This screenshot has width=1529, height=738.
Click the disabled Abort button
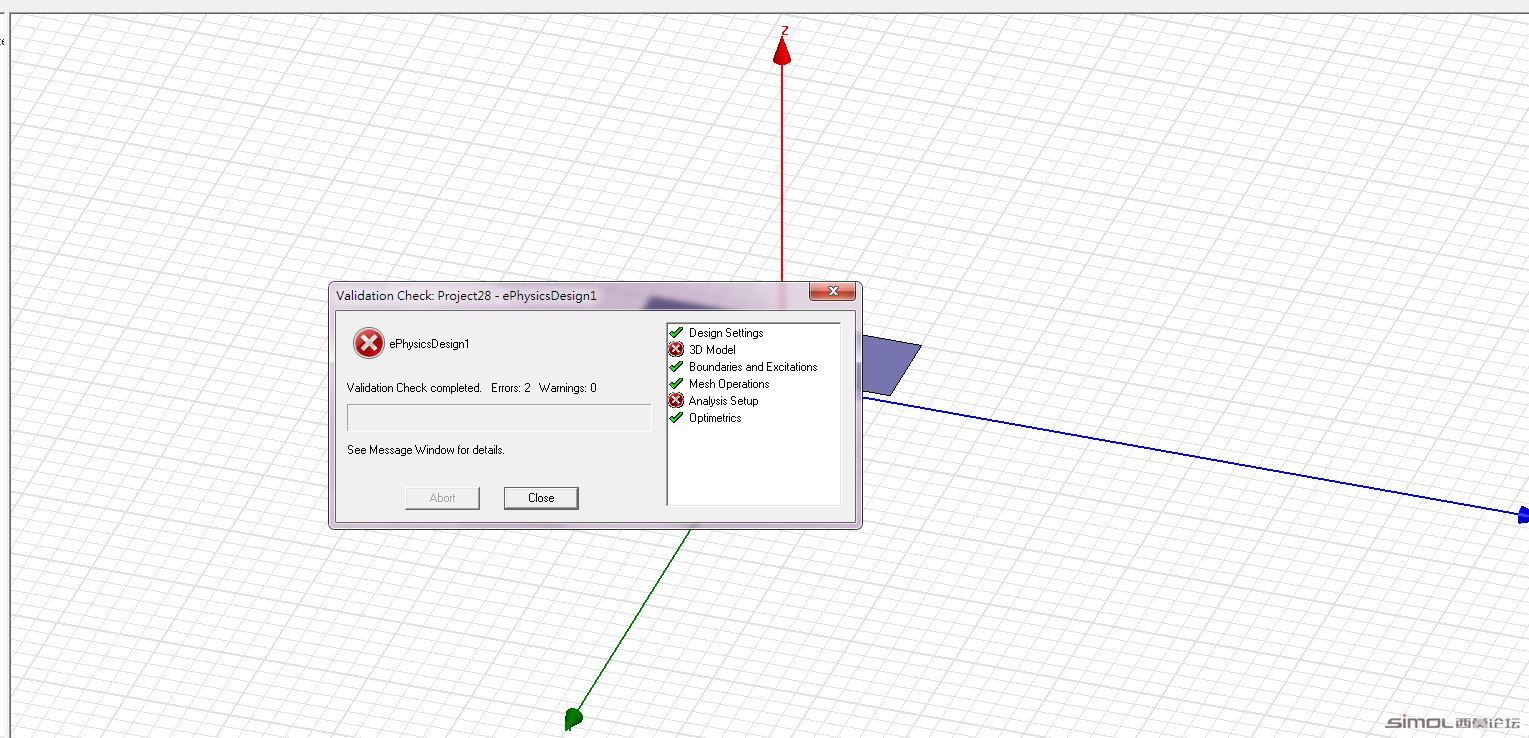442,498
